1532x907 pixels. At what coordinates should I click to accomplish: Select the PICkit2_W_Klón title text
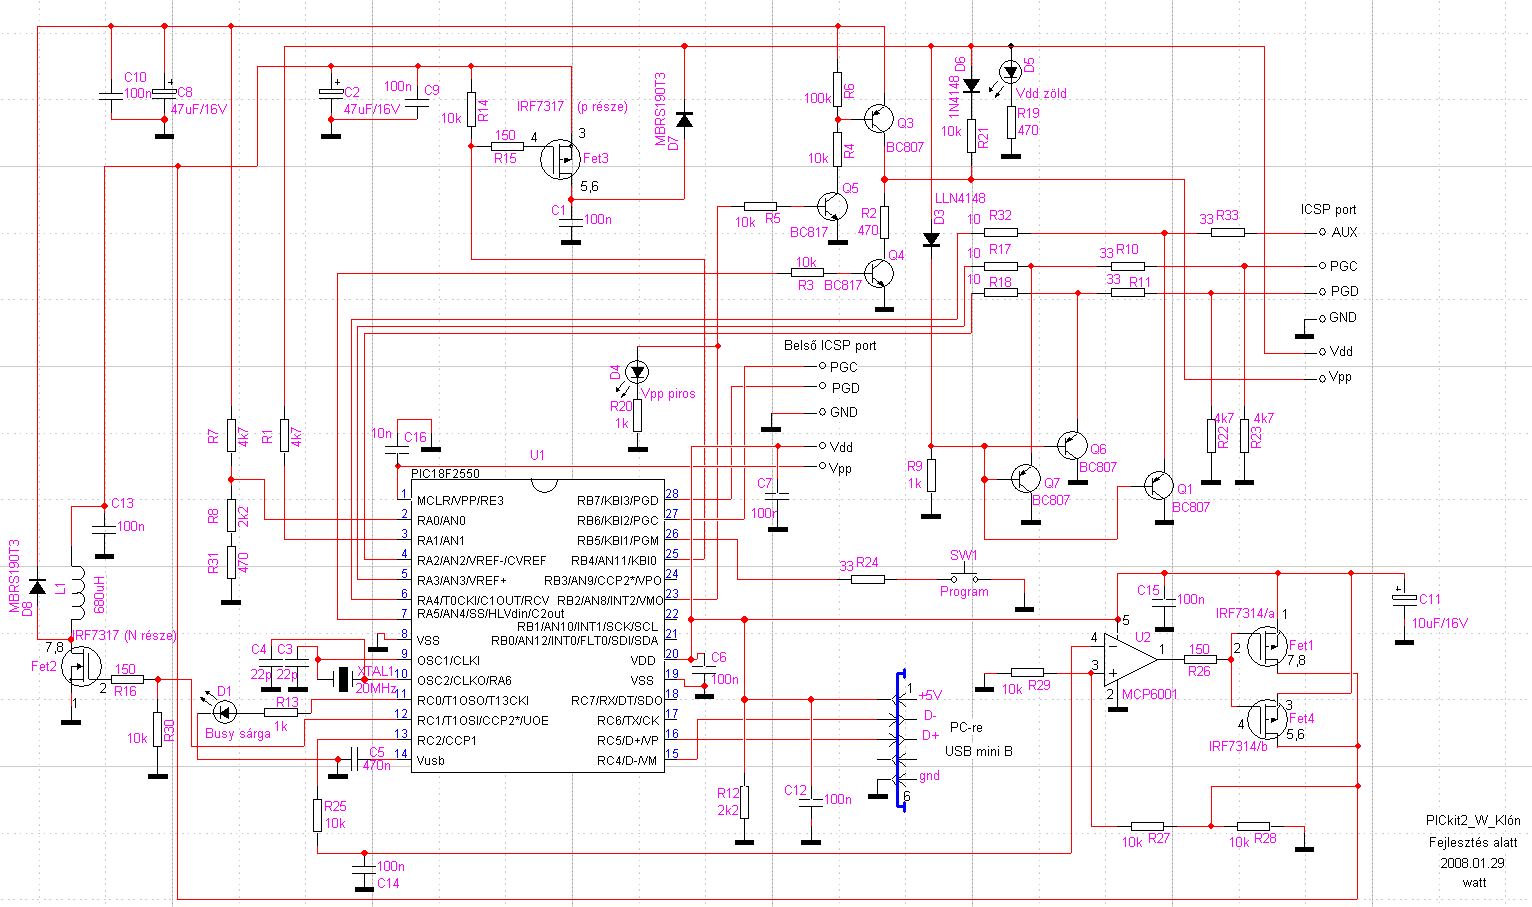1473,821
